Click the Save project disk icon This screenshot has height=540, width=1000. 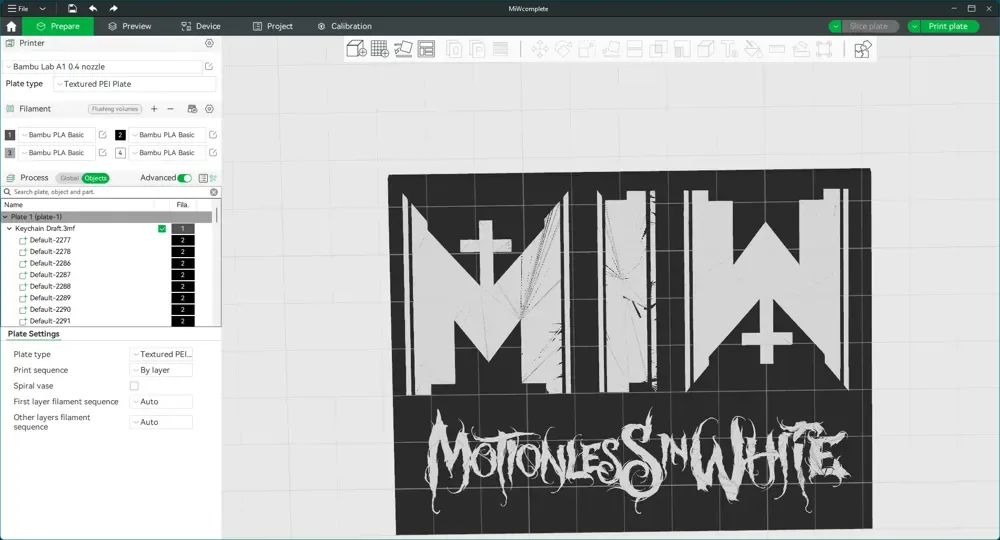pyautogui.click(x=72, y=8)
